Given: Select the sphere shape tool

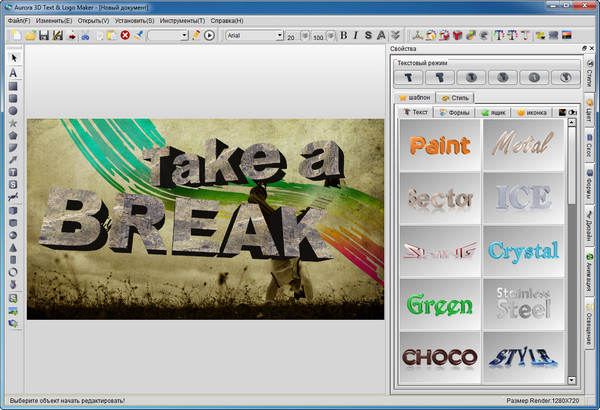Looking at the screenshot, I should [x=13, y=235].
